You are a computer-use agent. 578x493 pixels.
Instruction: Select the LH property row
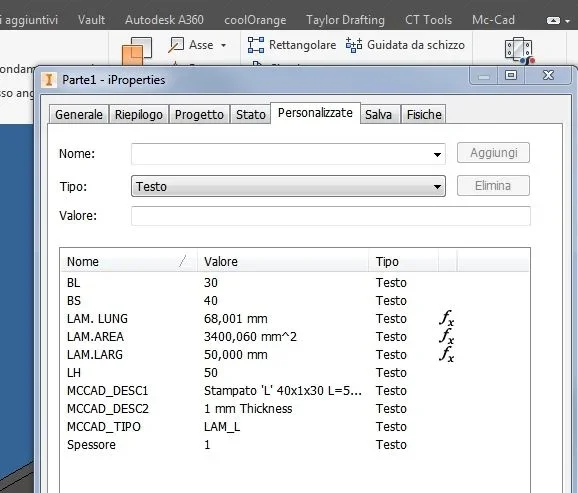click(x=295, y=372)
